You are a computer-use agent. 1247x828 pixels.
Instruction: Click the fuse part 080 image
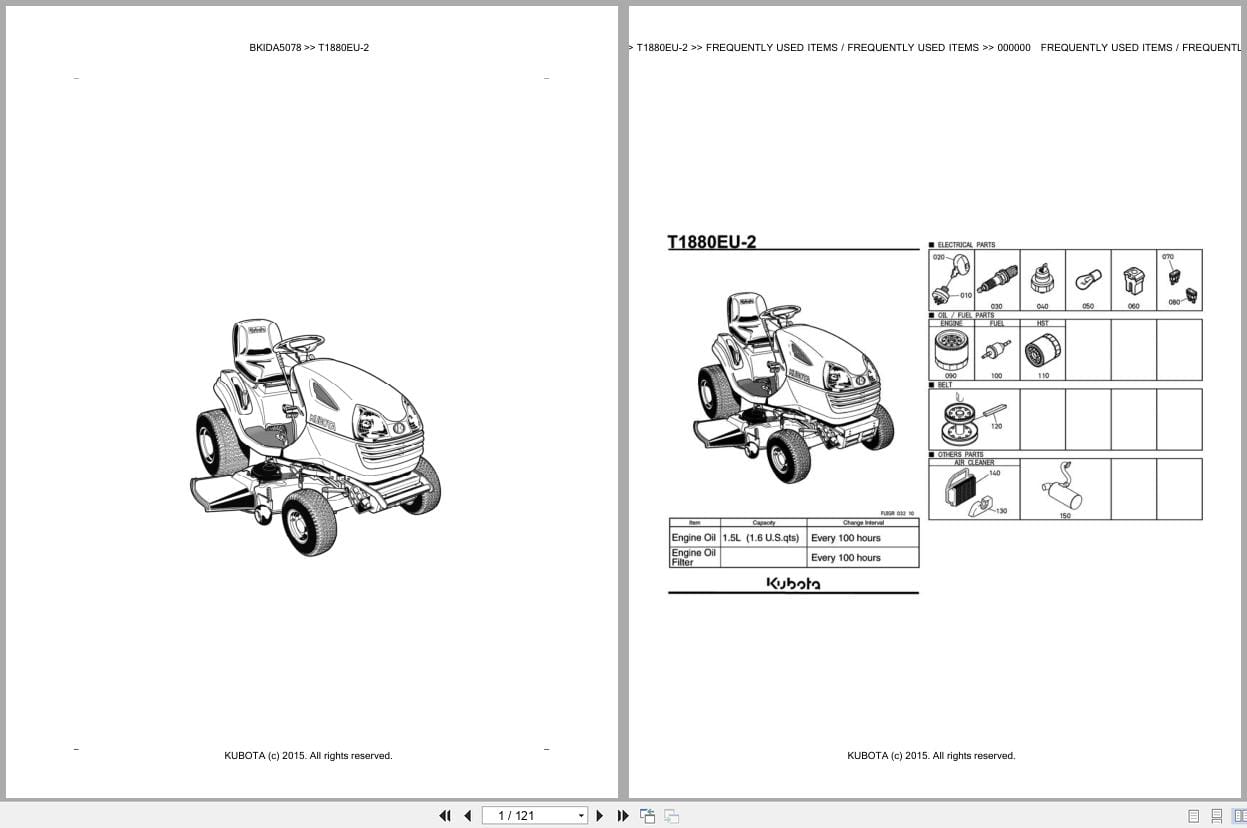tap(1191, 294)
